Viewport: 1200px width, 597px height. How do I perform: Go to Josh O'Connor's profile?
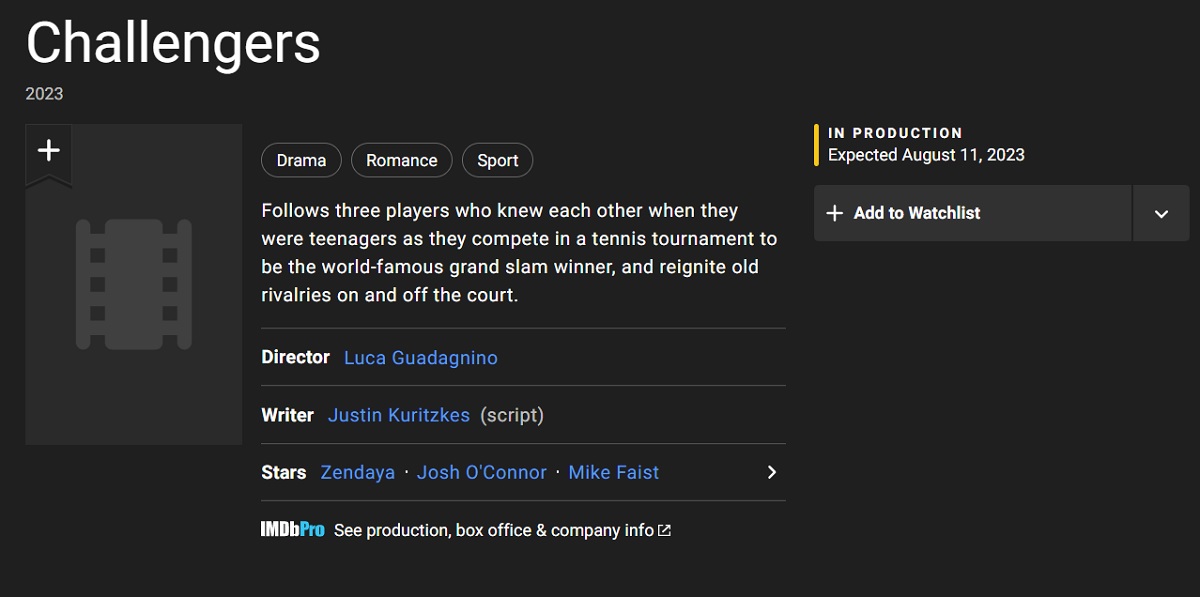(482, 472)
